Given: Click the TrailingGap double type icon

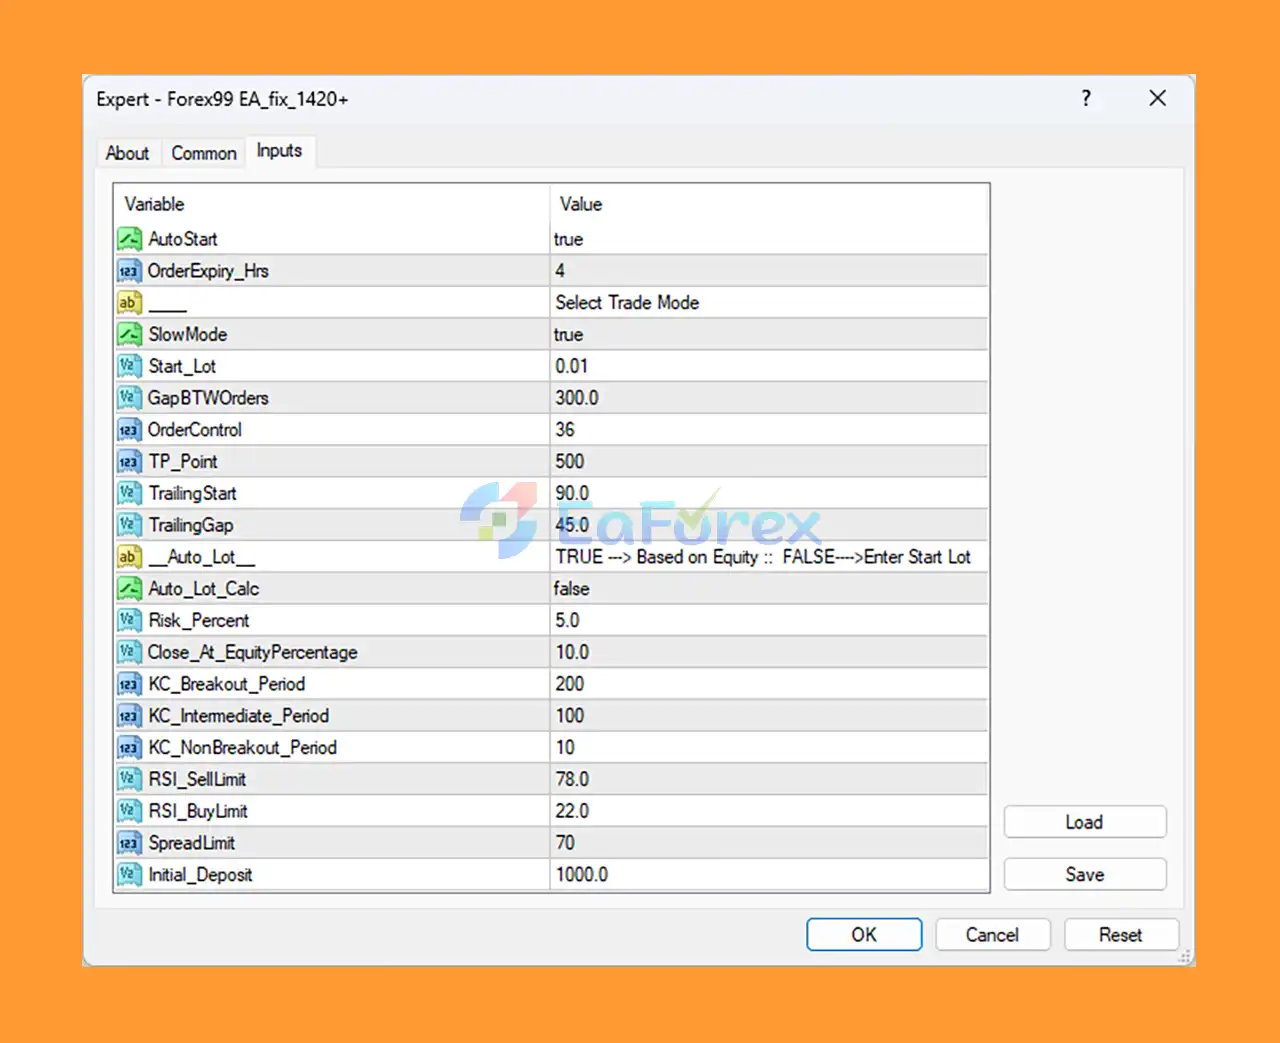Looking at the screenshot, I should click(130, 525).
